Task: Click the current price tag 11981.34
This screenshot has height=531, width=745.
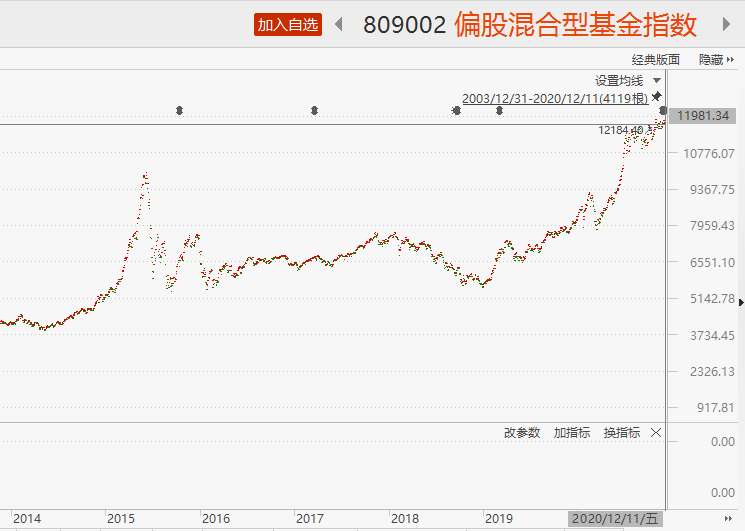Action: (x=703, y=116)
